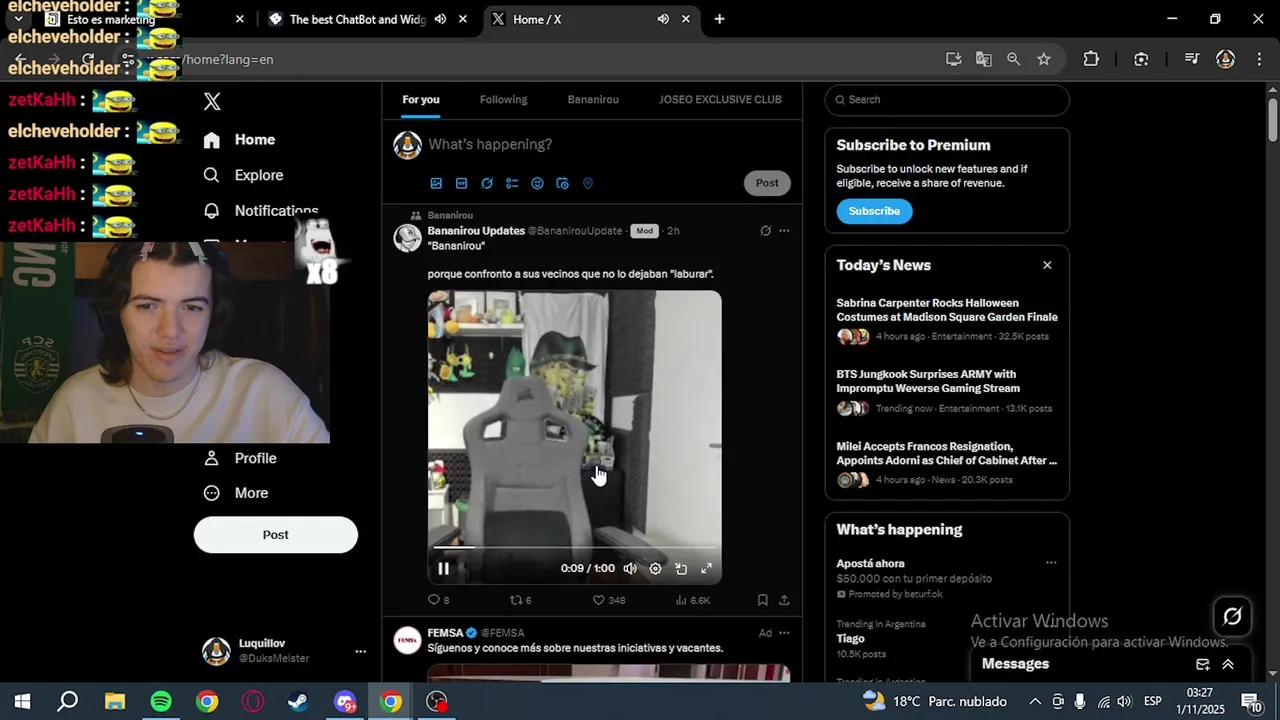Pause the playing video
This screenshot has height=720, width=1280.
pos(443,568)
